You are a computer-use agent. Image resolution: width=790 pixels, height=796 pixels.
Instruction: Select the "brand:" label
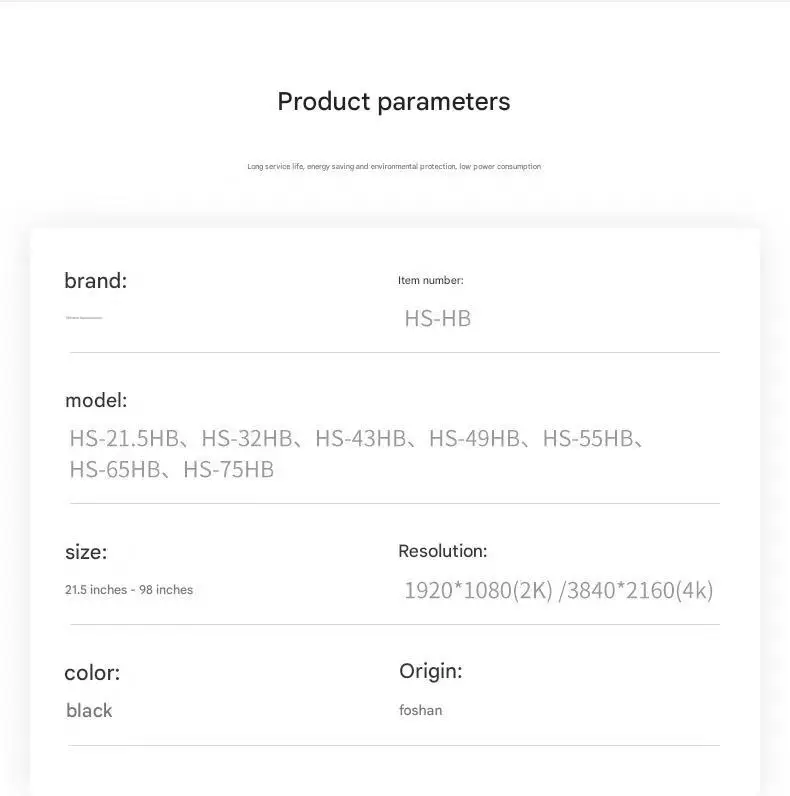coord(96,281)
